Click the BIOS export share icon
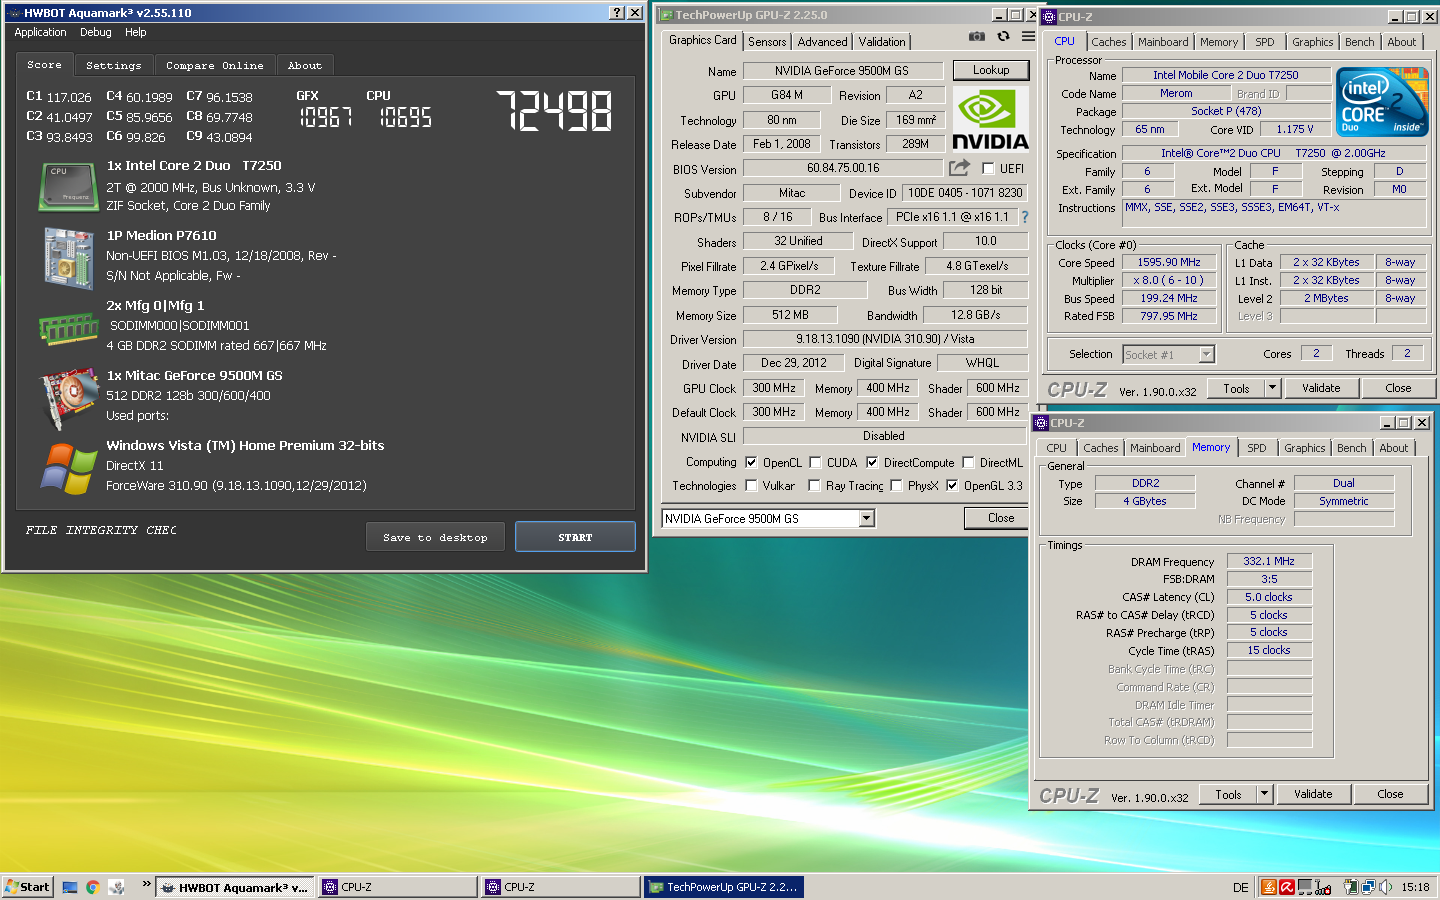 (x=959, y=168)
